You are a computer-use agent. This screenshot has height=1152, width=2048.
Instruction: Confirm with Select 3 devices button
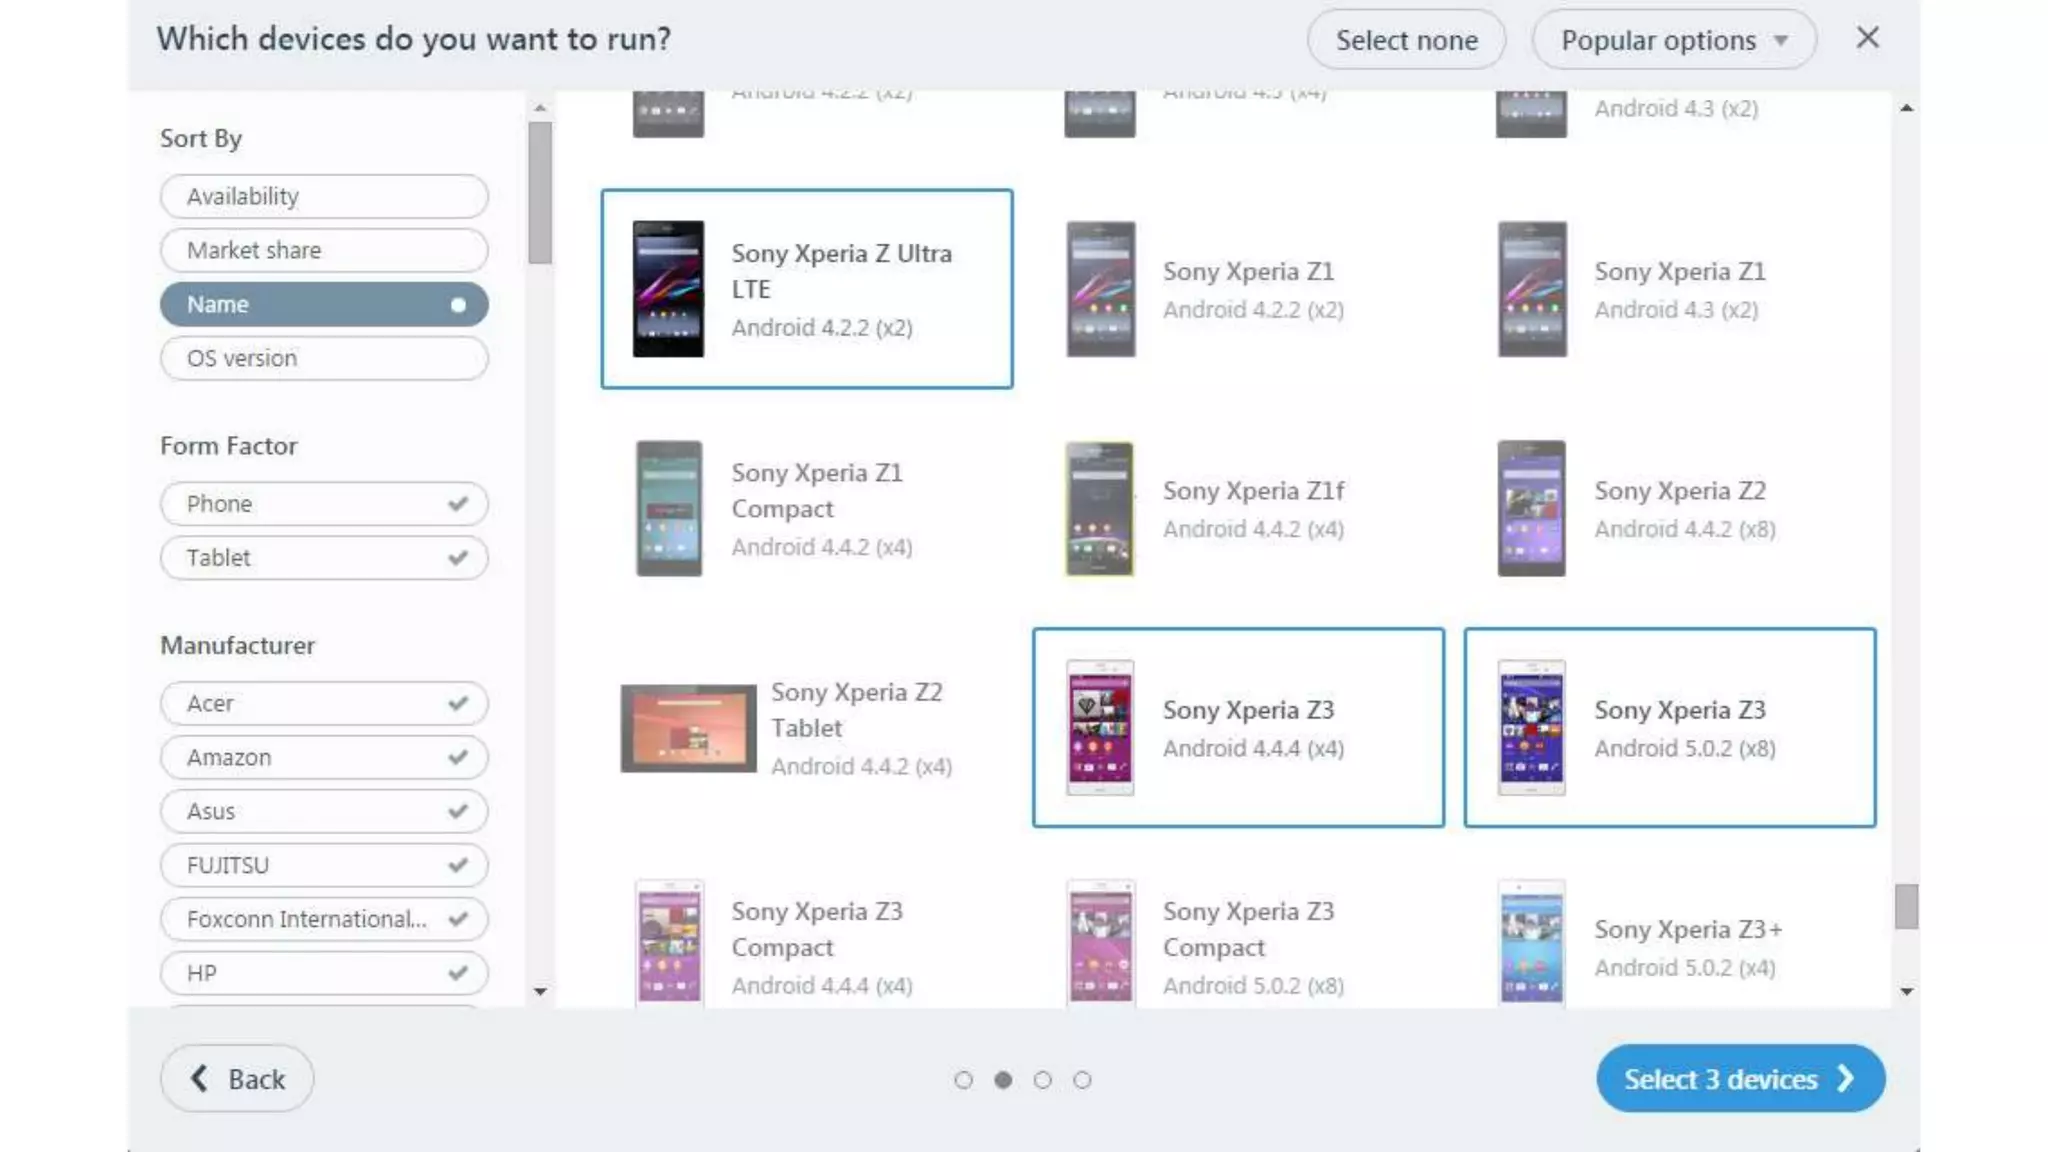[1739, 1079]
